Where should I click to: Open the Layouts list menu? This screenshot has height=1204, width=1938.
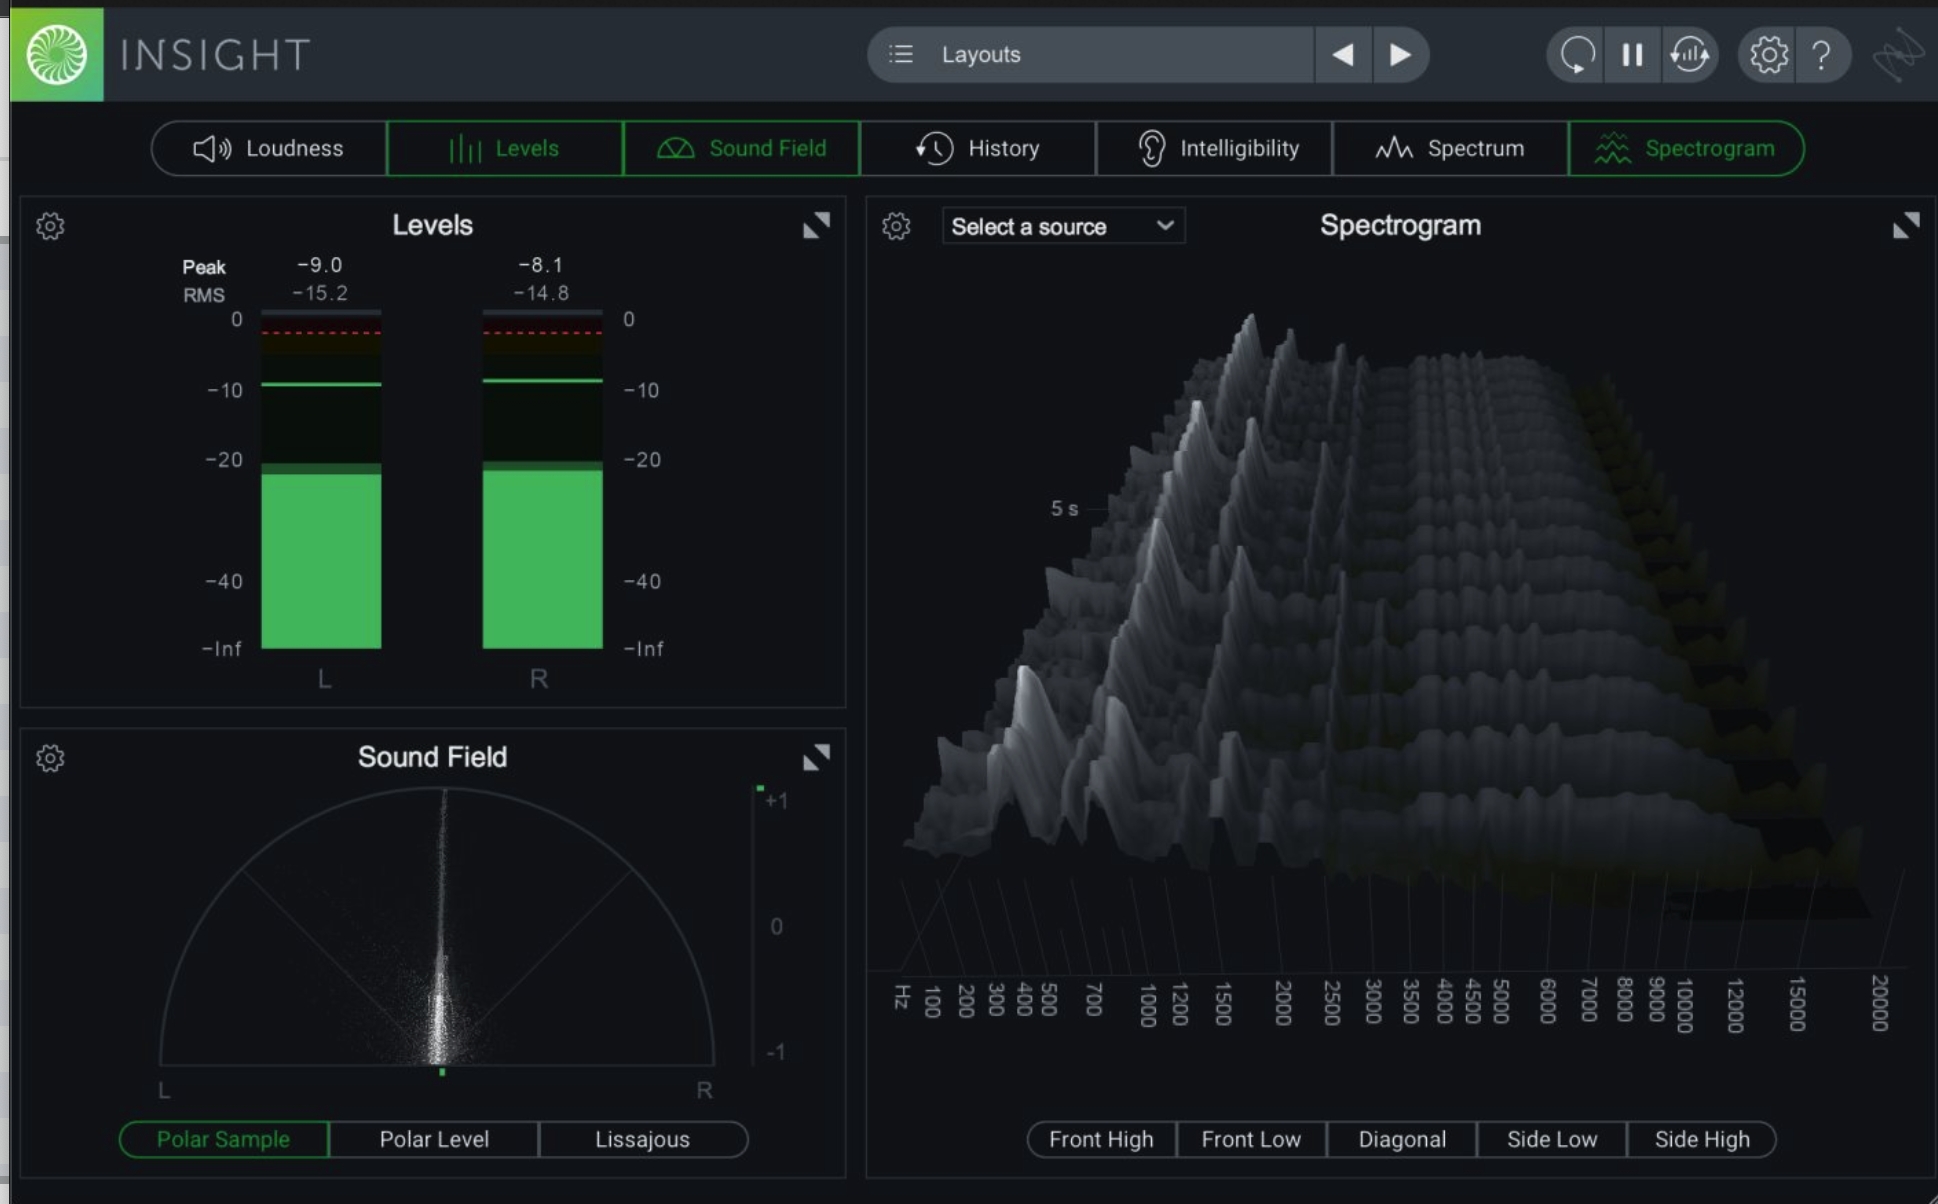click(1090, 54)
